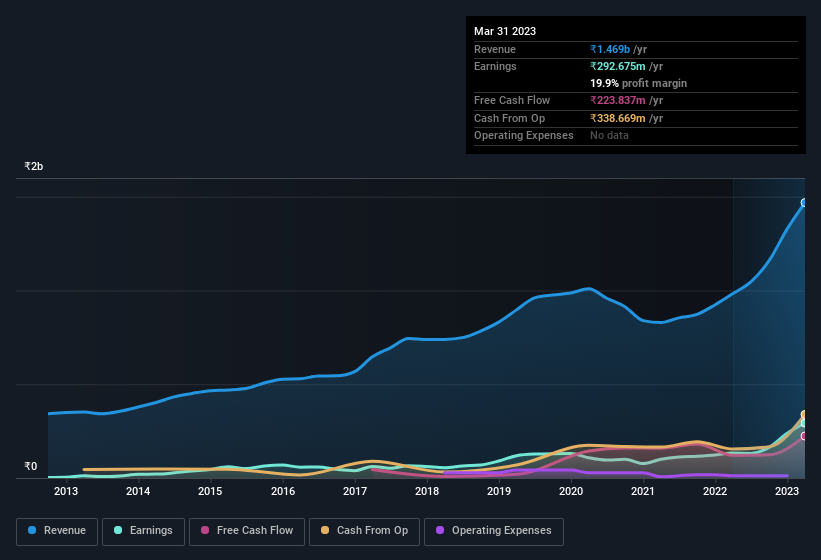Click the 2013 x-axis label
The image size is (821, 560).
point(65,491)
